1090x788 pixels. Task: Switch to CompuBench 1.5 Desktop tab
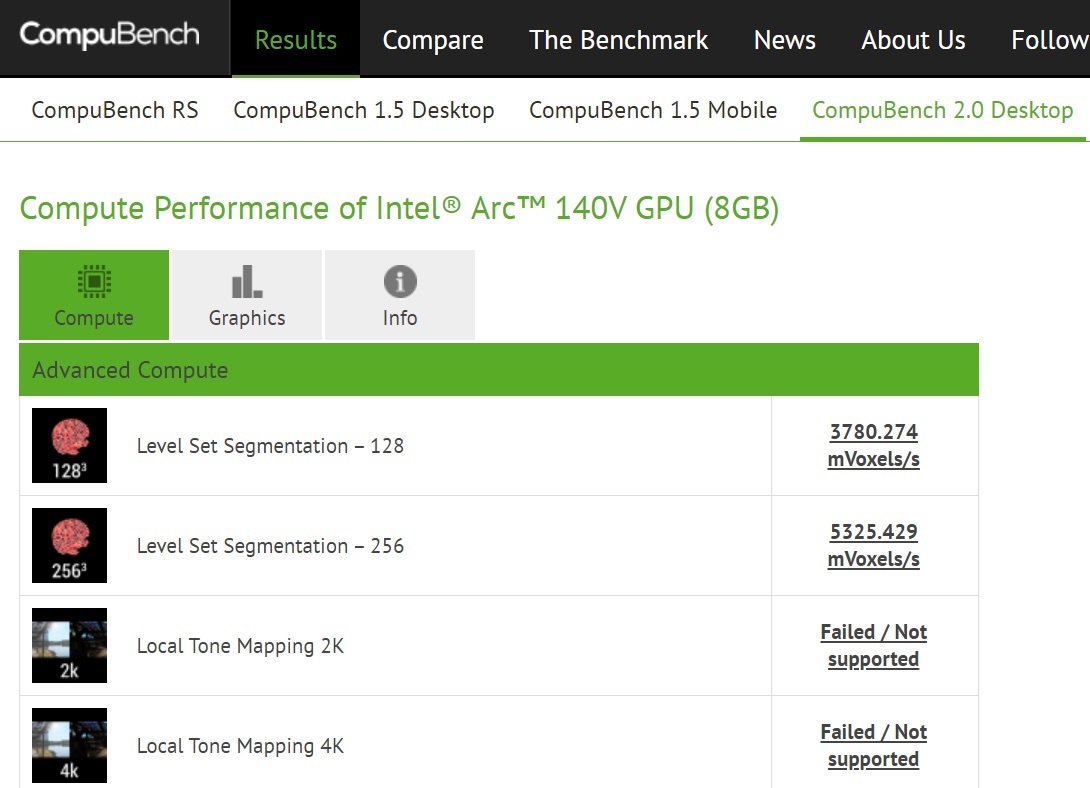point(364,110)
